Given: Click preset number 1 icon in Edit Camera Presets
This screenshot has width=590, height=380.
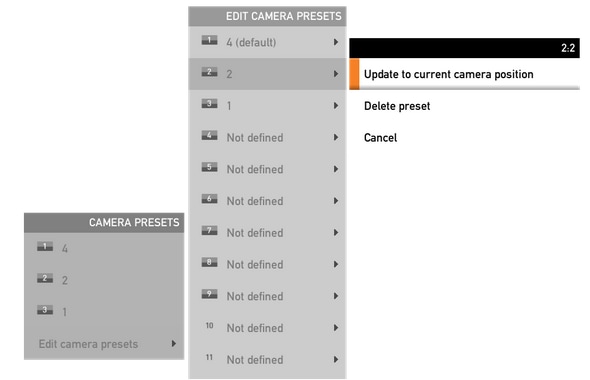Looking at the screenshot, I should [x=209, y=40].
